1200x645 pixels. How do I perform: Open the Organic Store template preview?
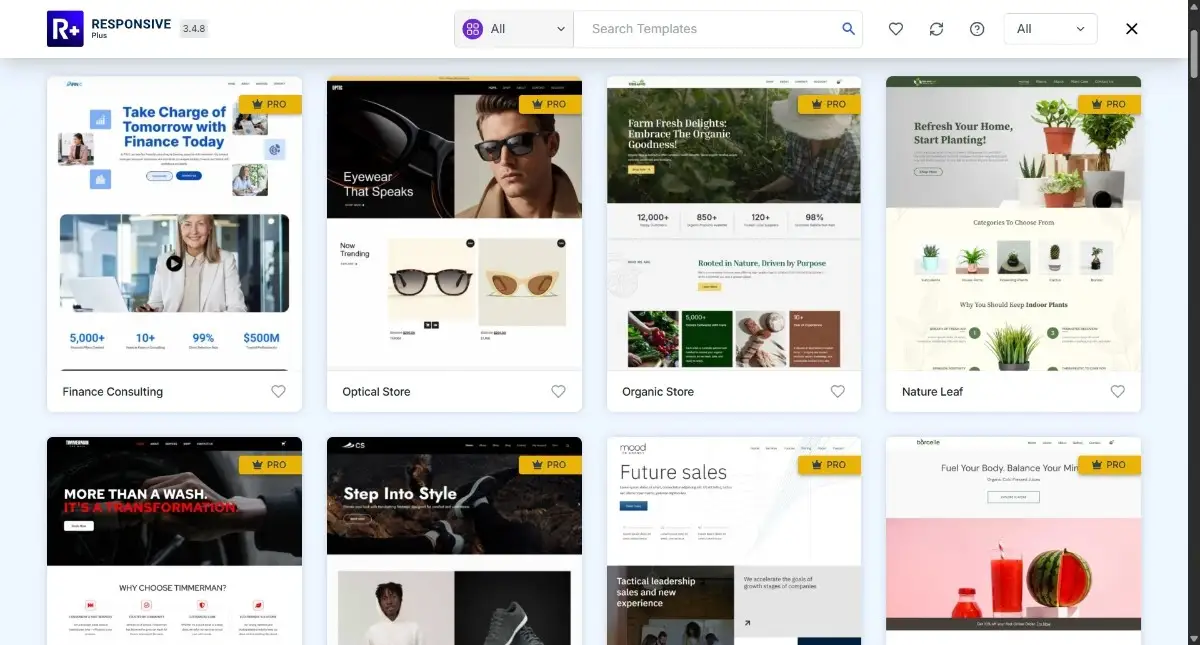click(734, 224)
